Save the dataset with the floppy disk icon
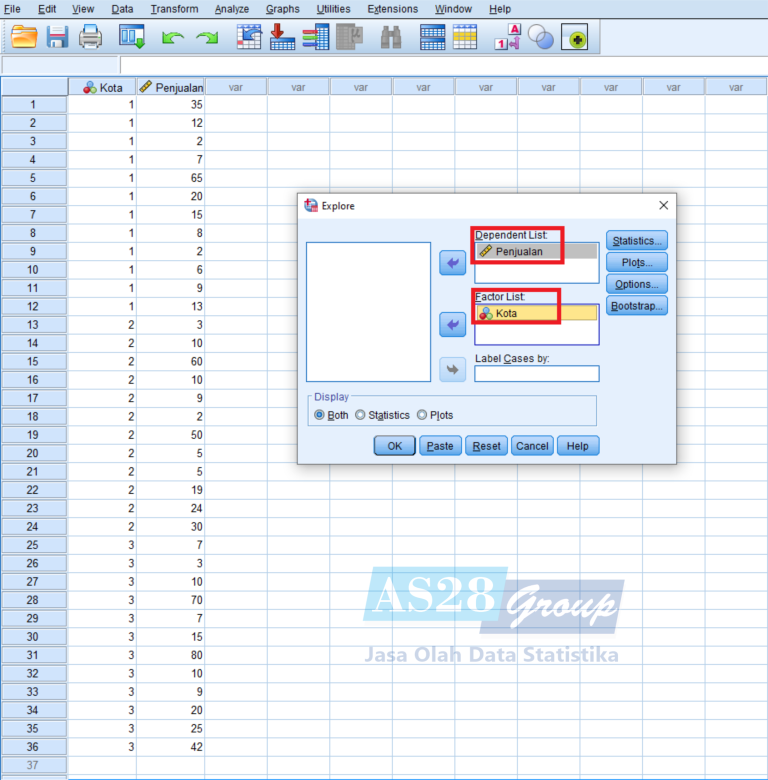This screenshot has height=780, width=768. click(57, 38)
